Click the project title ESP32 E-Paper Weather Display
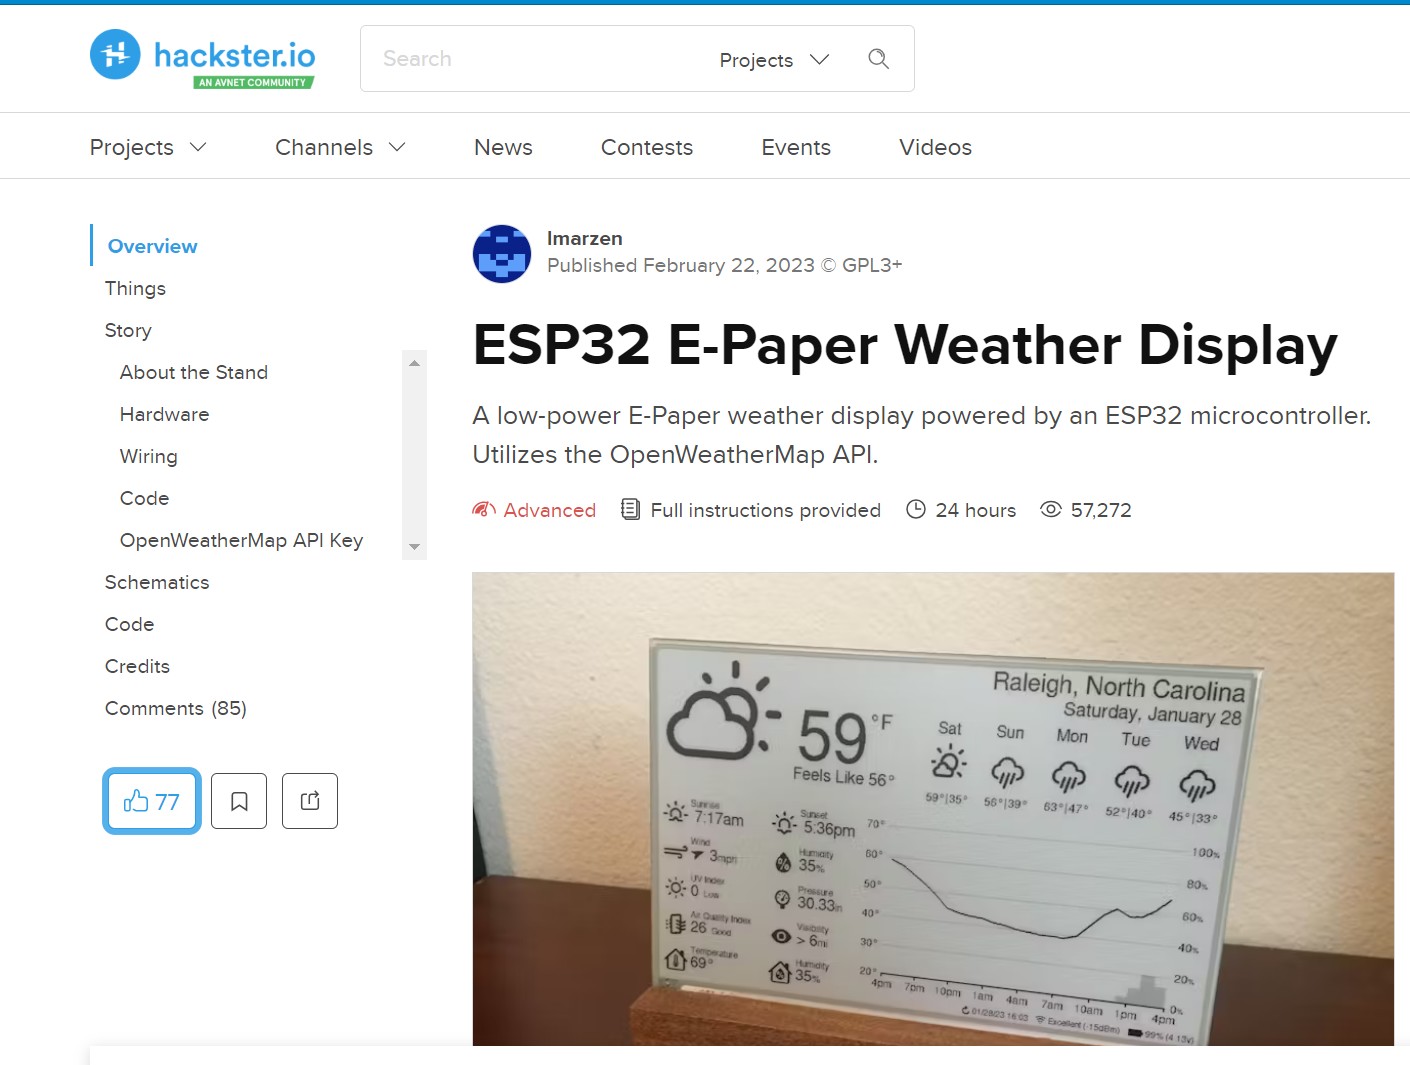 click(905, 345)
